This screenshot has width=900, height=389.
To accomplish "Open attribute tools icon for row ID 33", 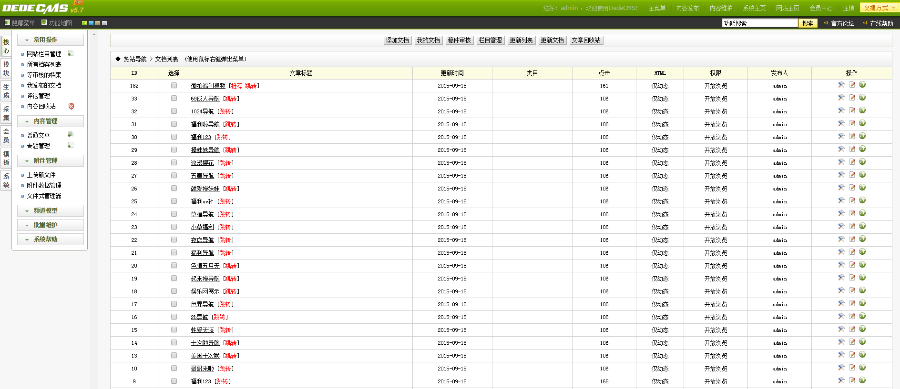I will (841, 98).
